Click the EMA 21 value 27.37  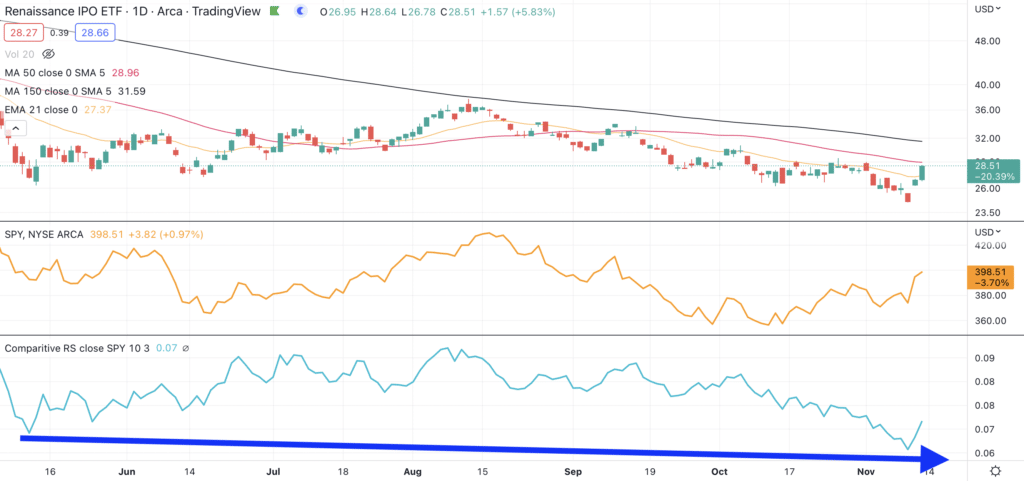click(x=97, y=110)
